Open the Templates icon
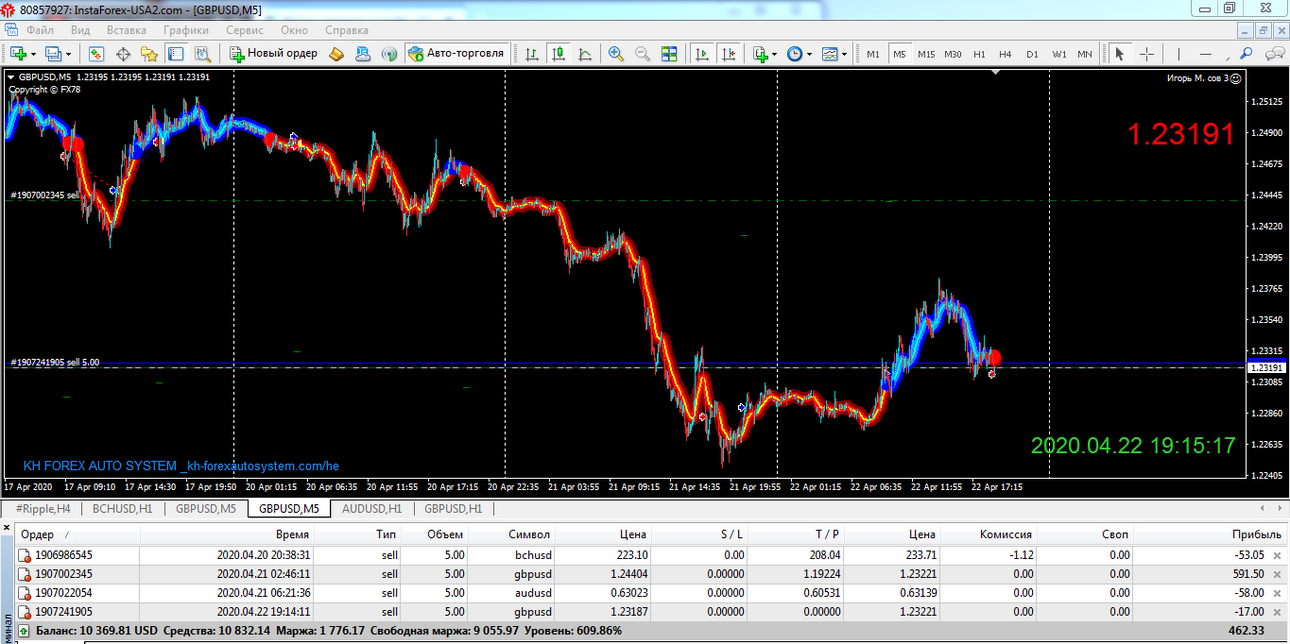Viewport: 1290px width, 644px height. [x=829, y=54]
